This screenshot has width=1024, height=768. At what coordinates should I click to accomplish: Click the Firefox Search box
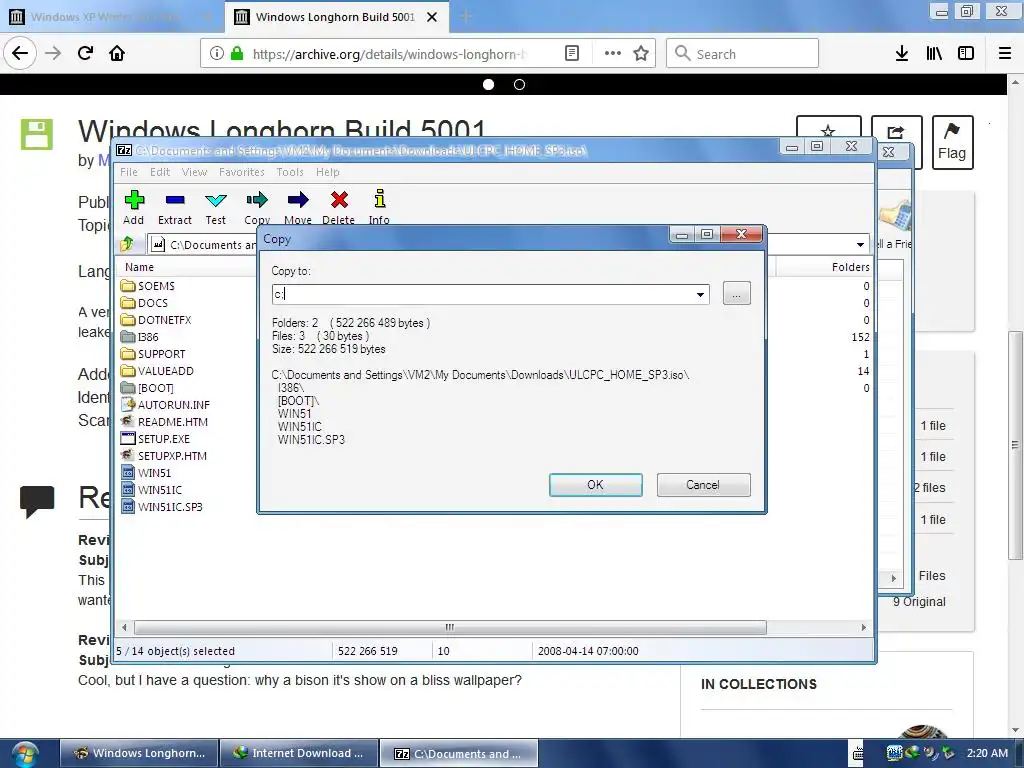point(743,54)
